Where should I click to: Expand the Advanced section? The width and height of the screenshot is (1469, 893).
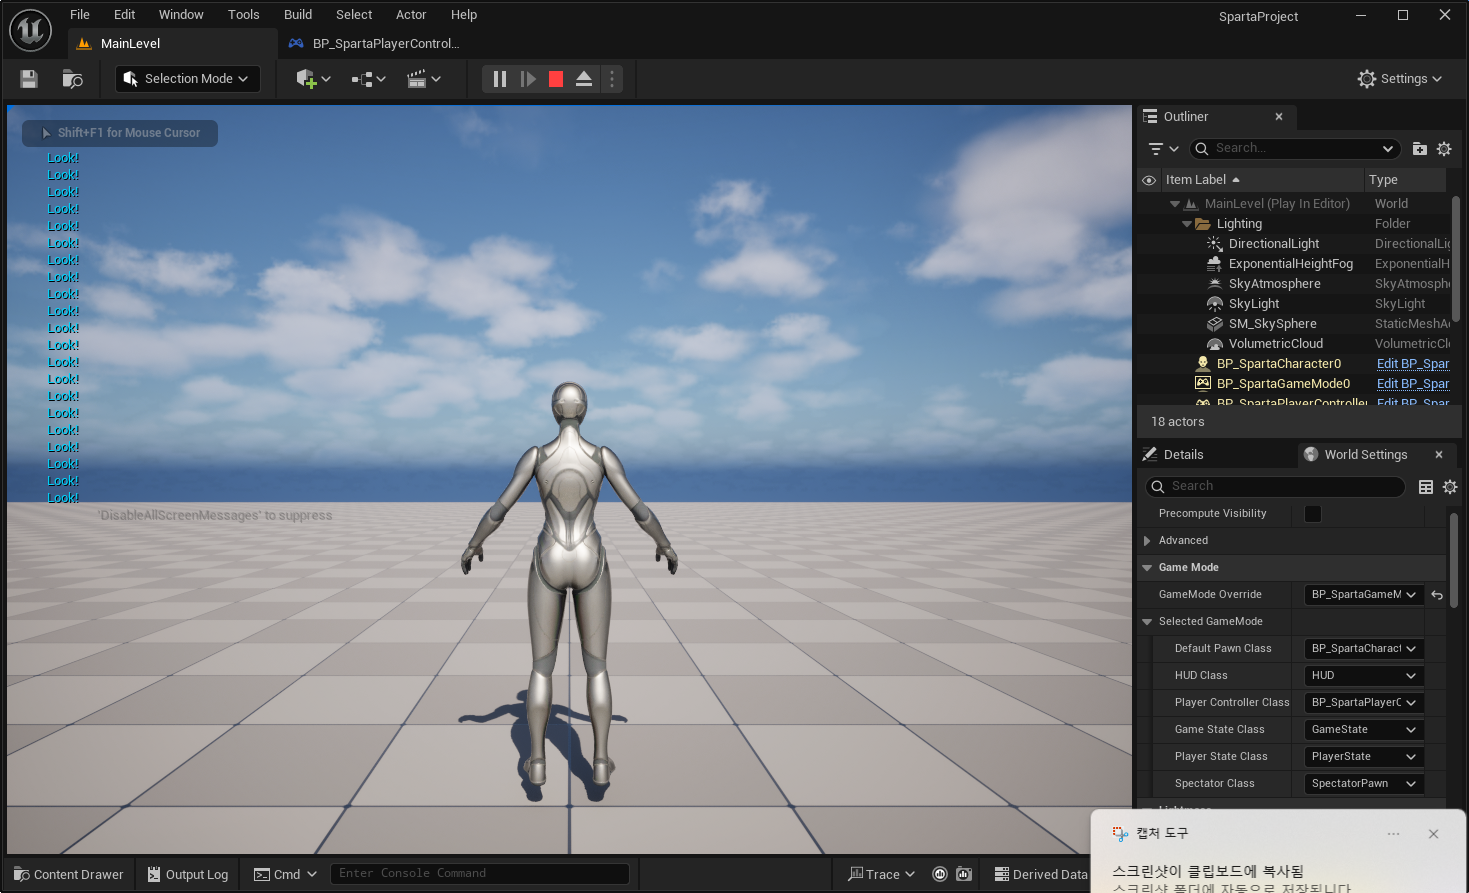1147,541
